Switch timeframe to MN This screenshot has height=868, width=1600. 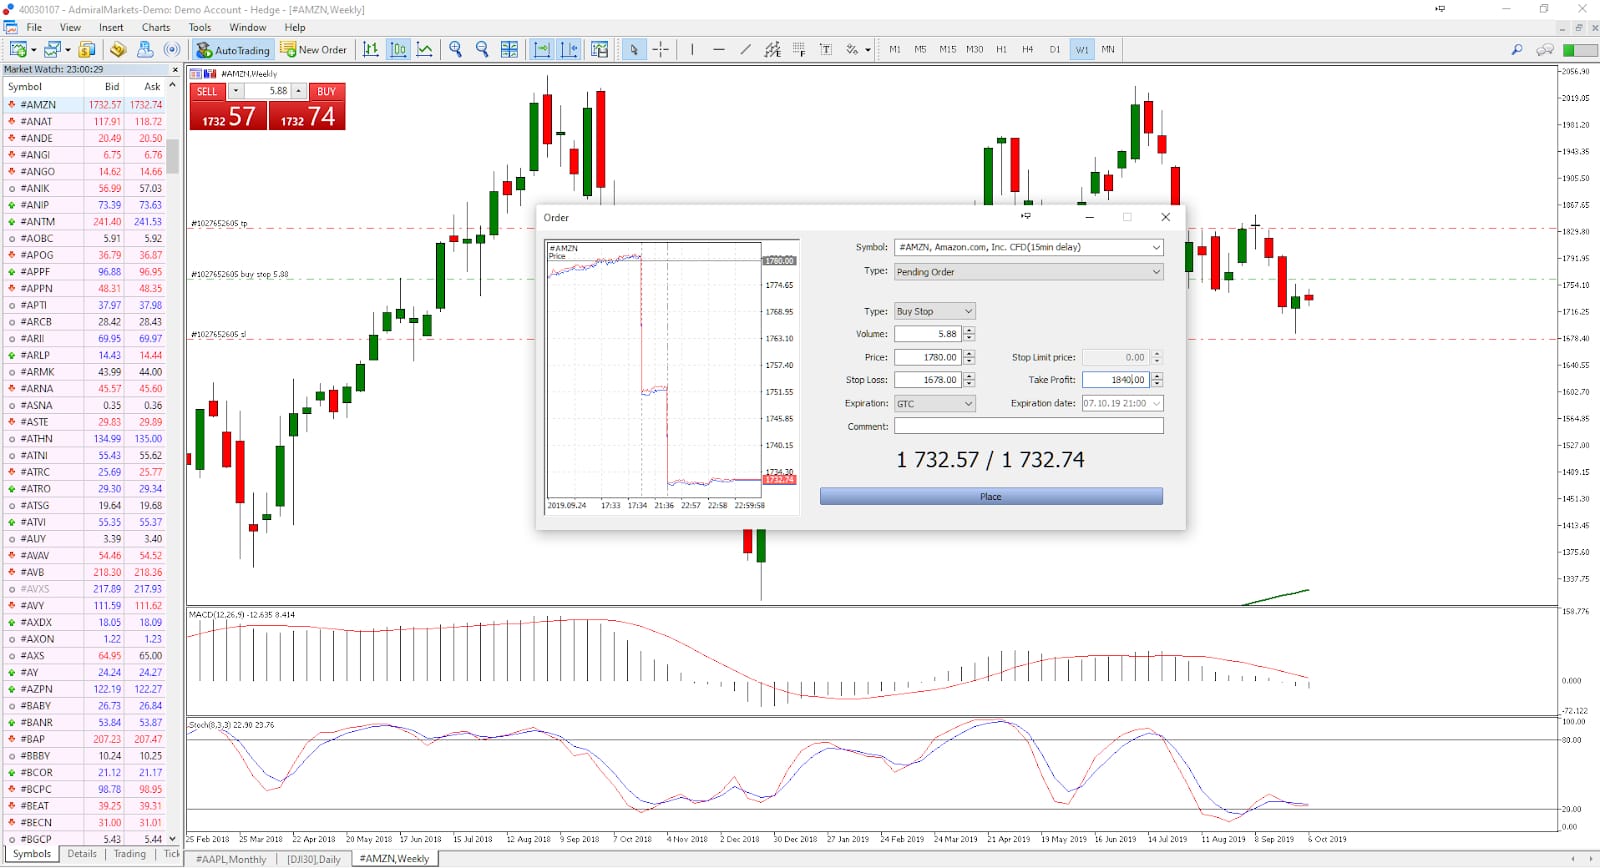1108,49
